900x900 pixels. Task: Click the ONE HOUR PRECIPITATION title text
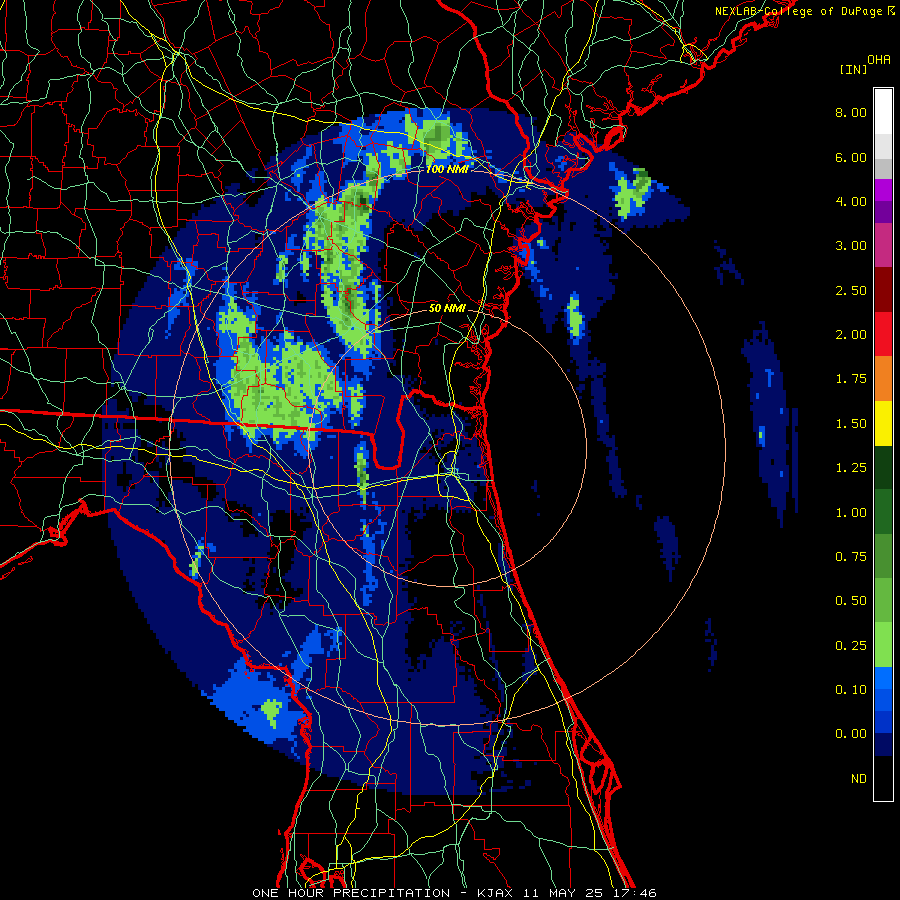[351, 893]
